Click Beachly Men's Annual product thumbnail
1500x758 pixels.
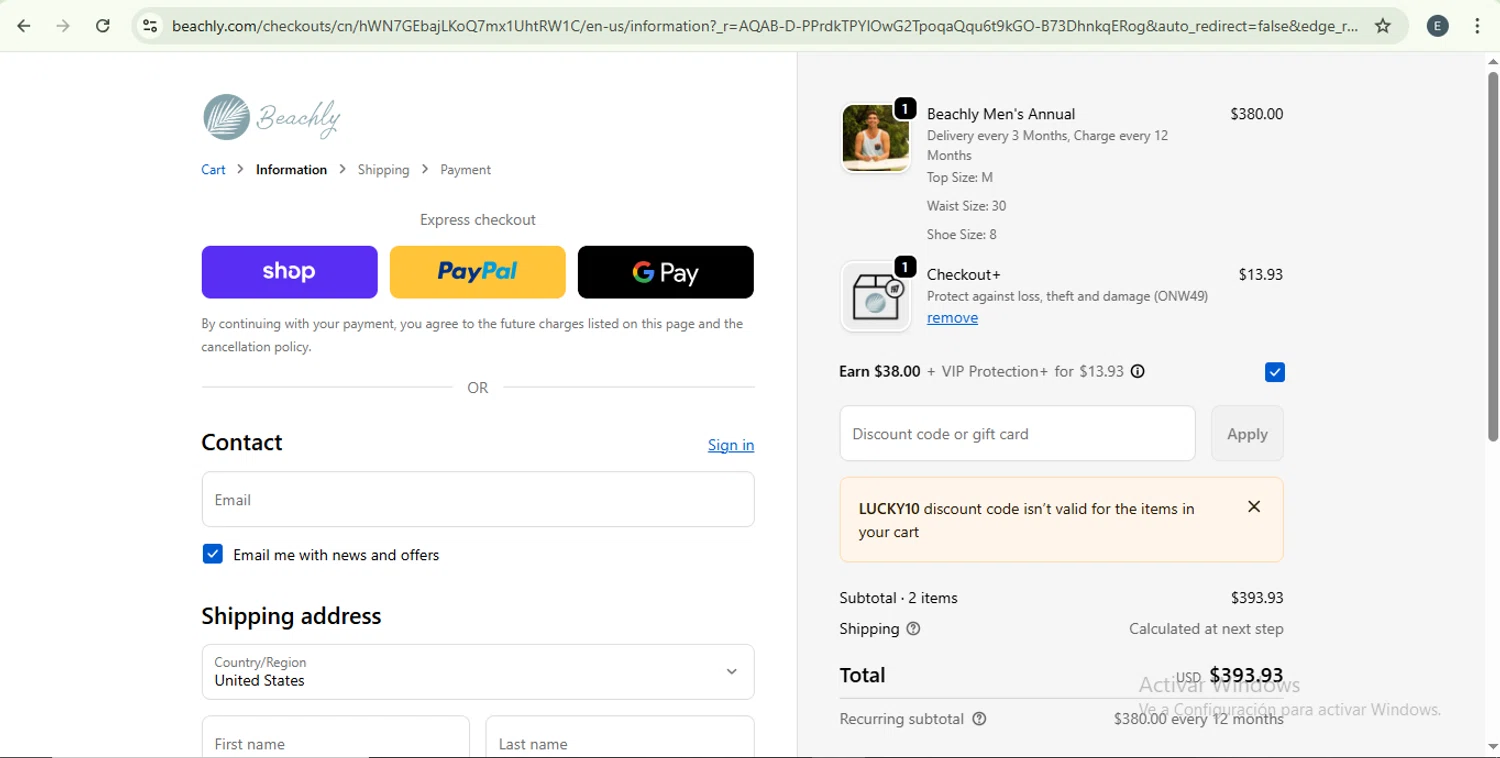coord(876,138)
